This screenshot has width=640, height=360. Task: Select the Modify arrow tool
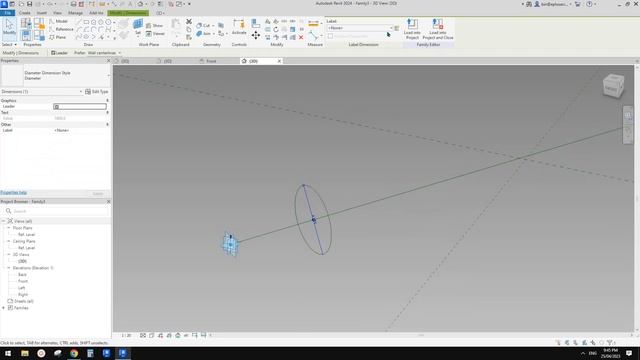coord(9,27)
